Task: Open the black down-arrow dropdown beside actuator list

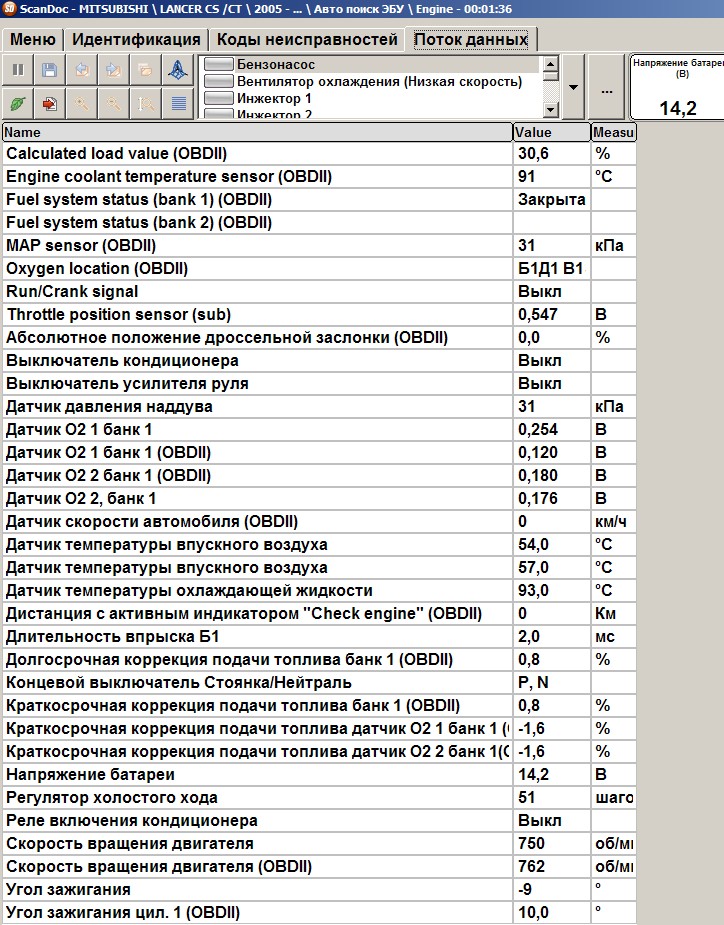Action: tap(573, 87)
